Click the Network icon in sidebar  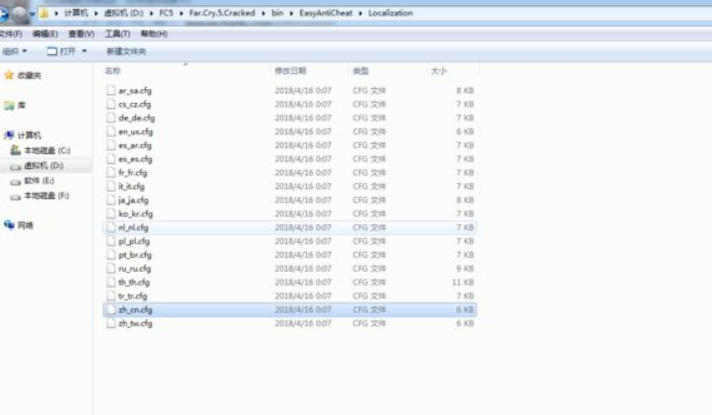pyautogui.click(x=9, y=225)
